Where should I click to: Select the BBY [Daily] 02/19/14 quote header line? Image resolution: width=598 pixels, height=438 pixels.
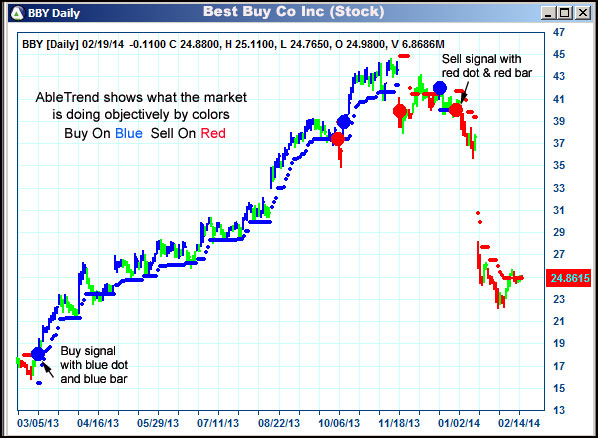233,45
